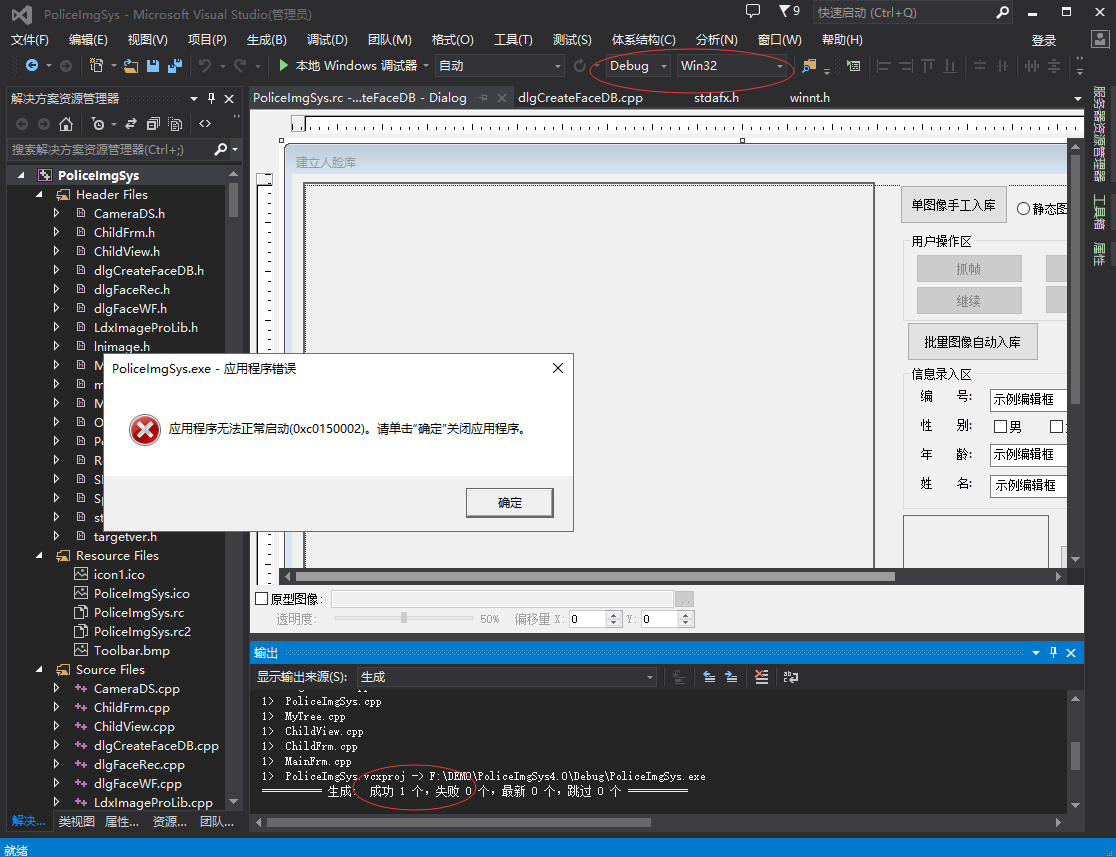Open the 工具(T) menu
Screen dimensions: 1116x857
tap(513, 40)
